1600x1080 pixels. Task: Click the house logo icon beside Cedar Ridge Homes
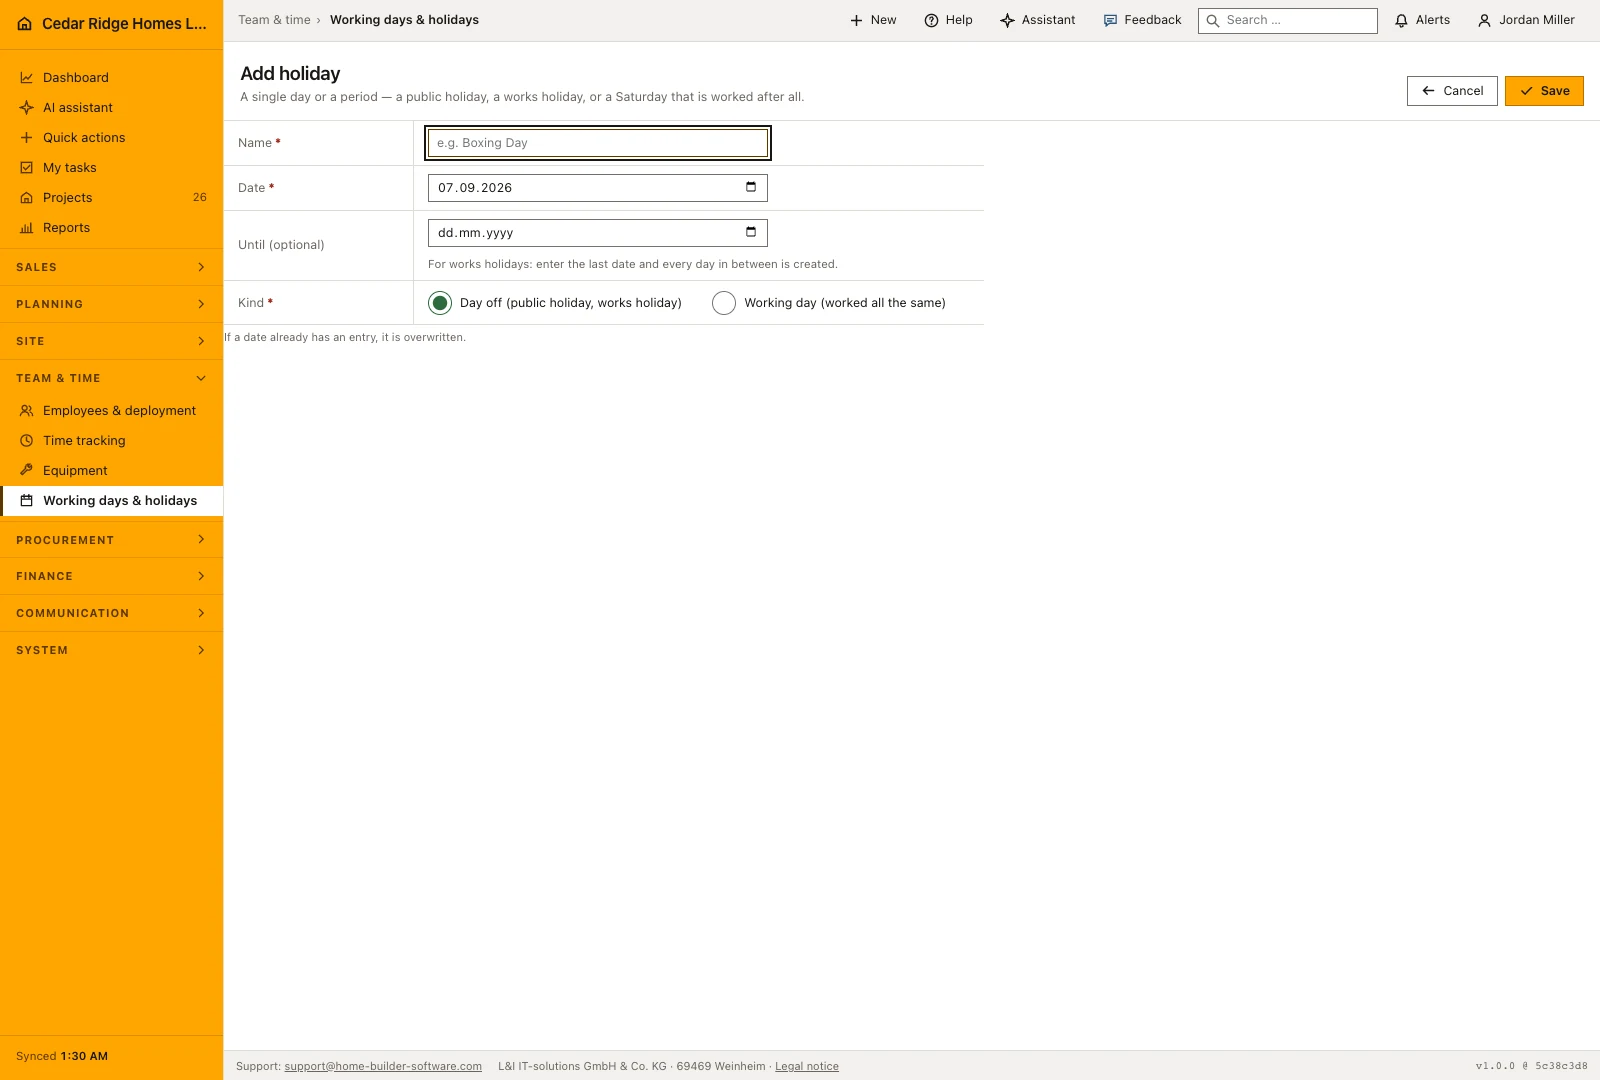click(x=24, y=24)
